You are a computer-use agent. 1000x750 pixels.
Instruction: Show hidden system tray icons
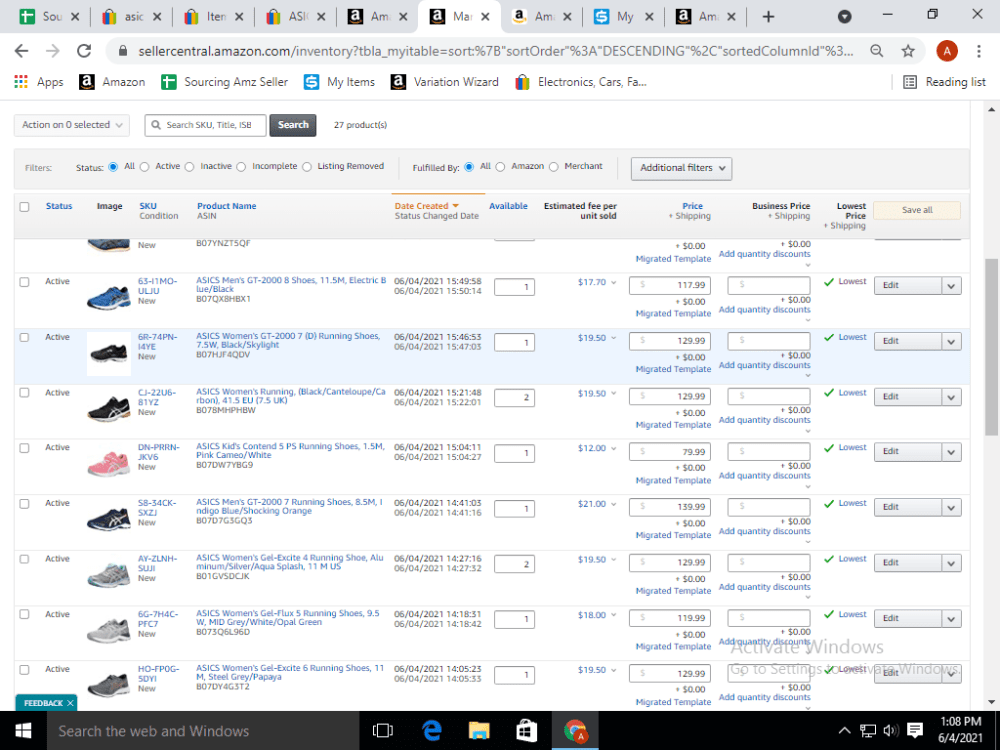click(x=844, y=731)
